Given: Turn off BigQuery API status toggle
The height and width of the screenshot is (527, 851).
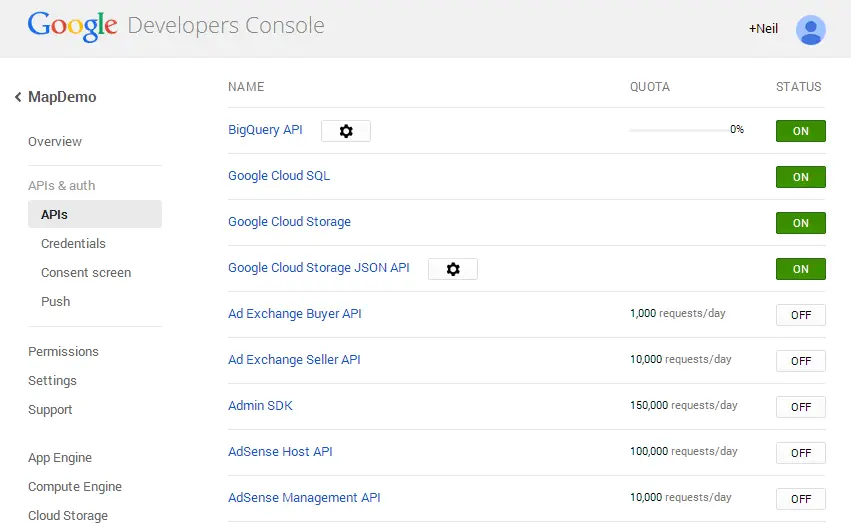Looking at the screenshot, I should click(801, 131).
